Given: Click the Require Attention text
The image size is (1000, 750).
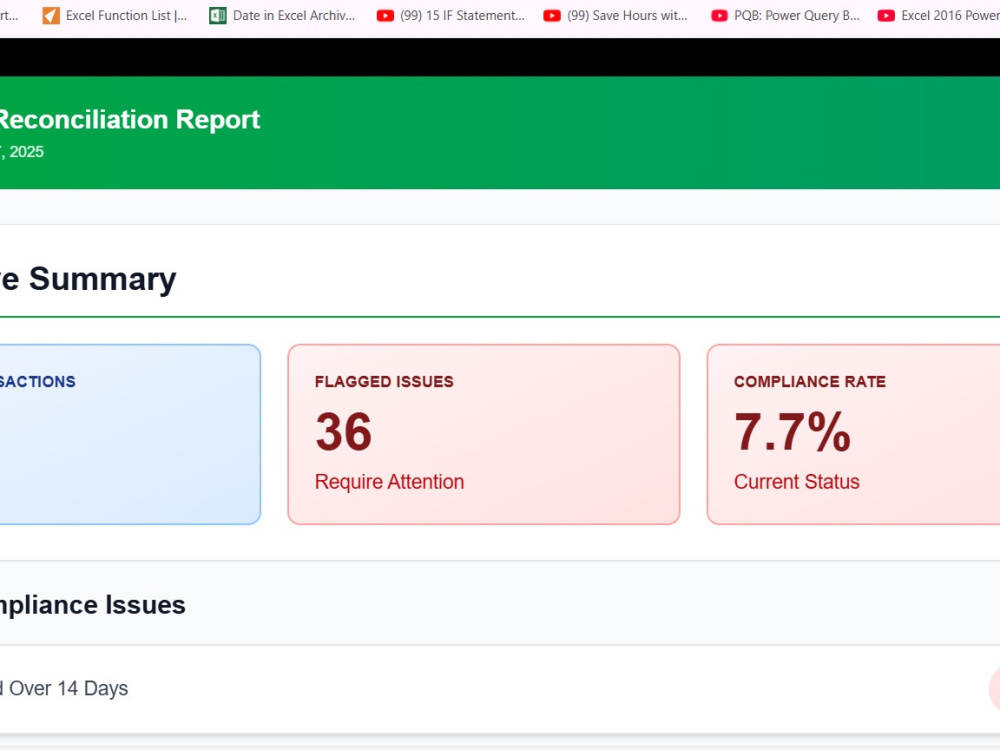Looking at the screenshot, I should tap(389, 482).
